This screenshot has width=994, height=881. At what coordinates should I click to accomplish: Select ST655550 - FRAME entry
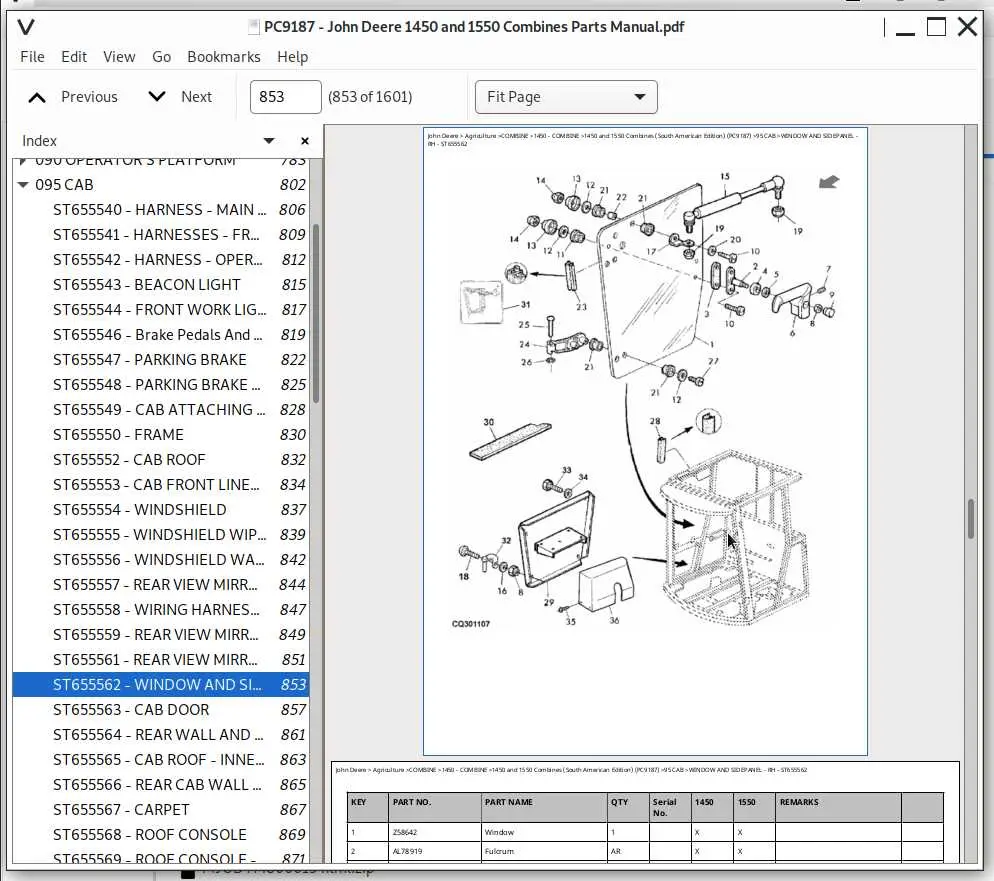coord(161,435)
